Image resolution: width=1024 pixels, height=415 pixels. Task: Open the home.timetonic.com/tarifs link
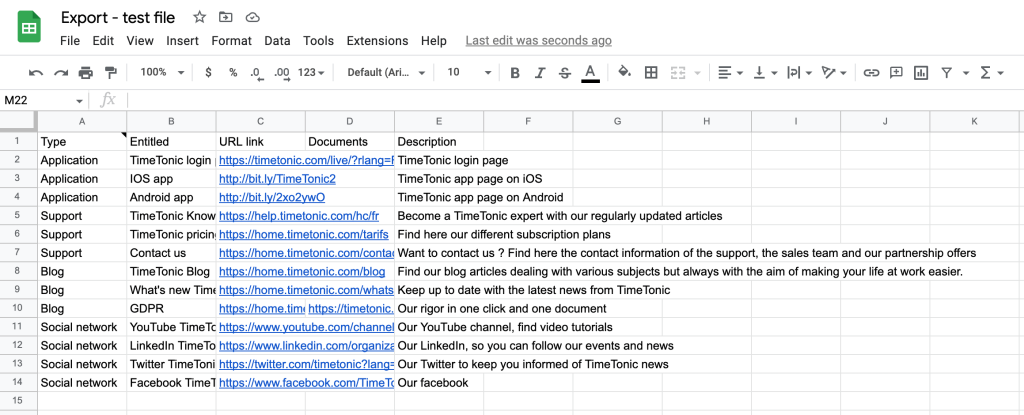(x=304, y=235)
